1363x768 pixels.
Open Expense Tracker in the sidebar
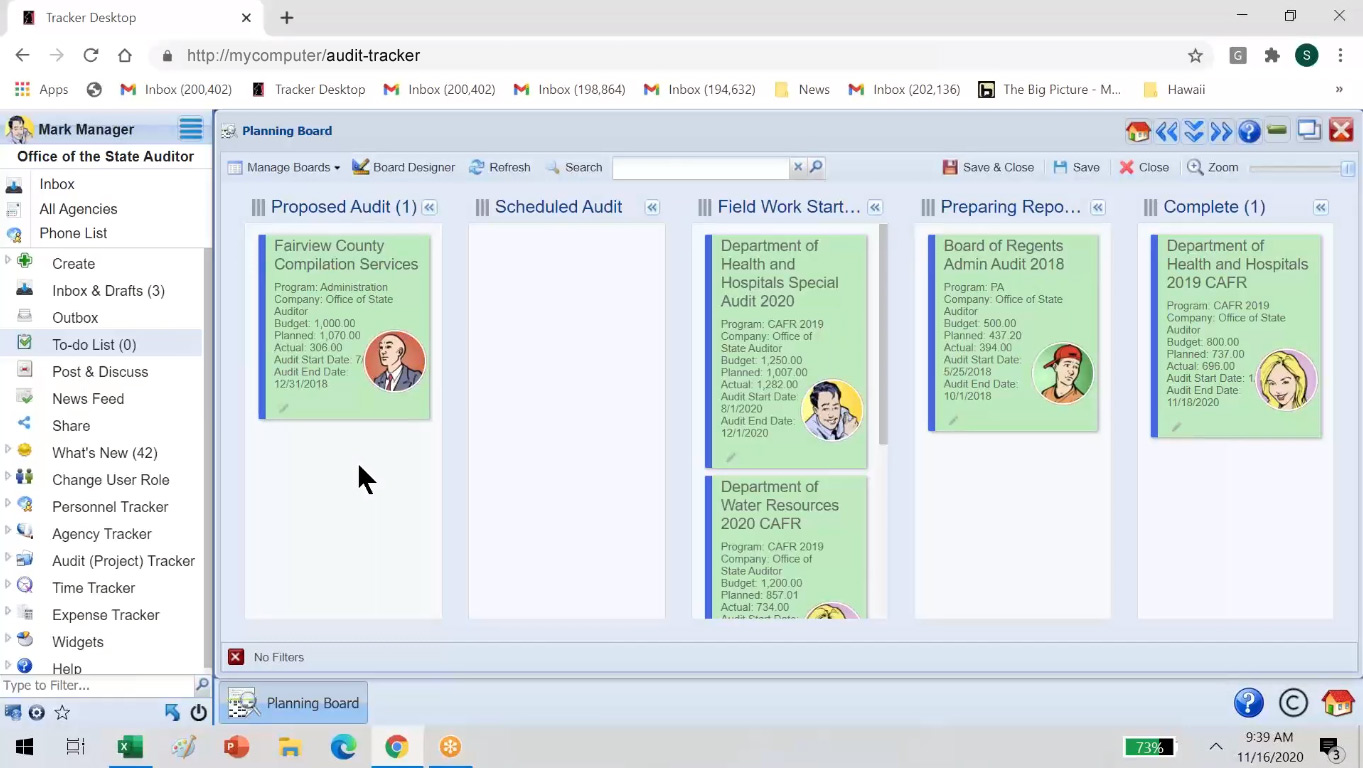point(106,614)
